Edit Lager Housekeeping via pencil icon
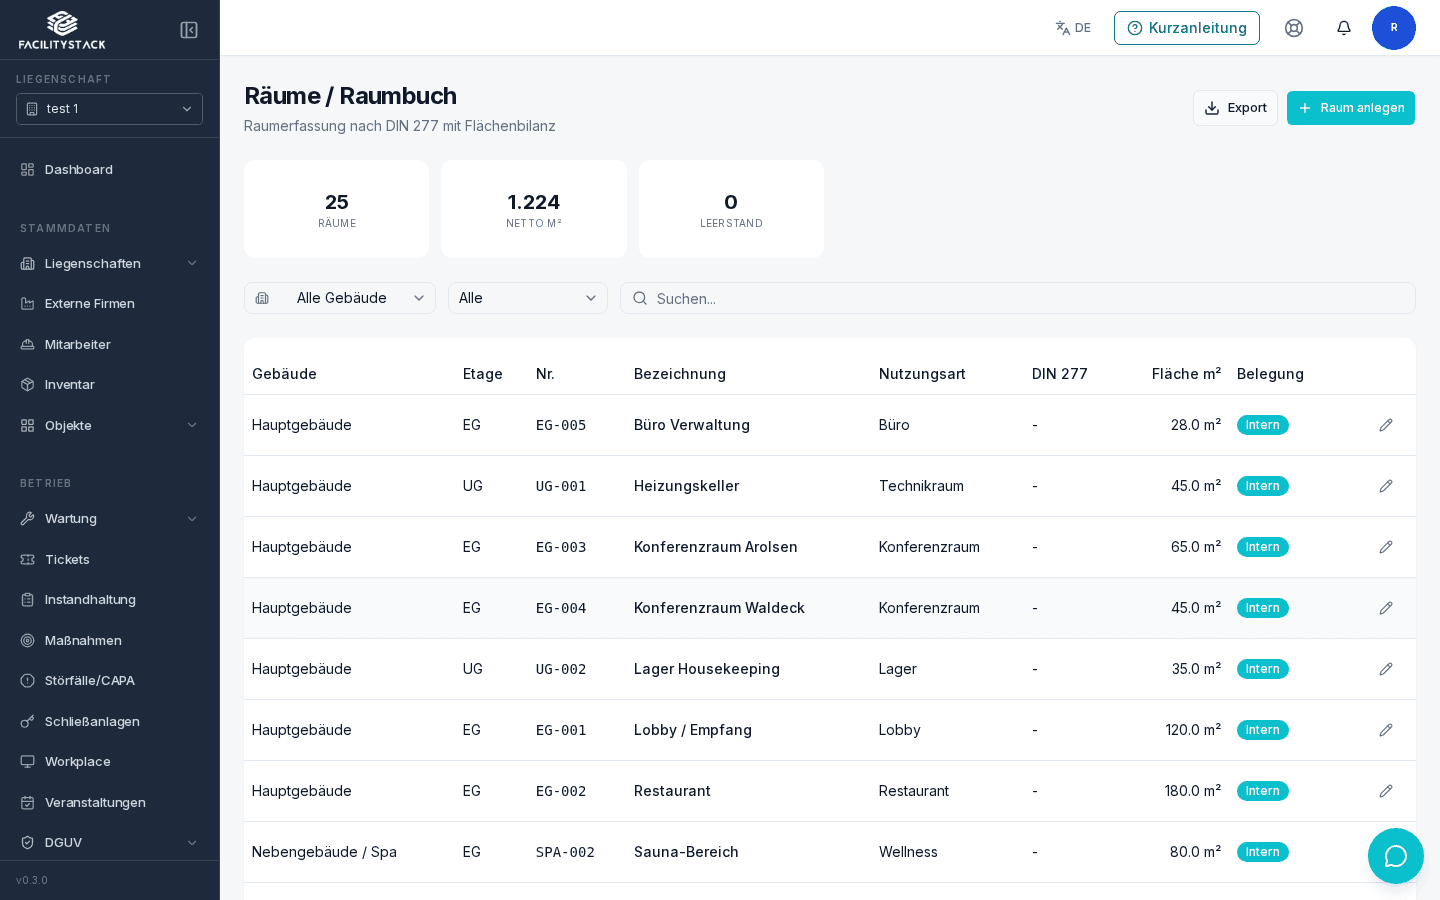This screenshot has width=1440, height=900. click(1386, 669)
